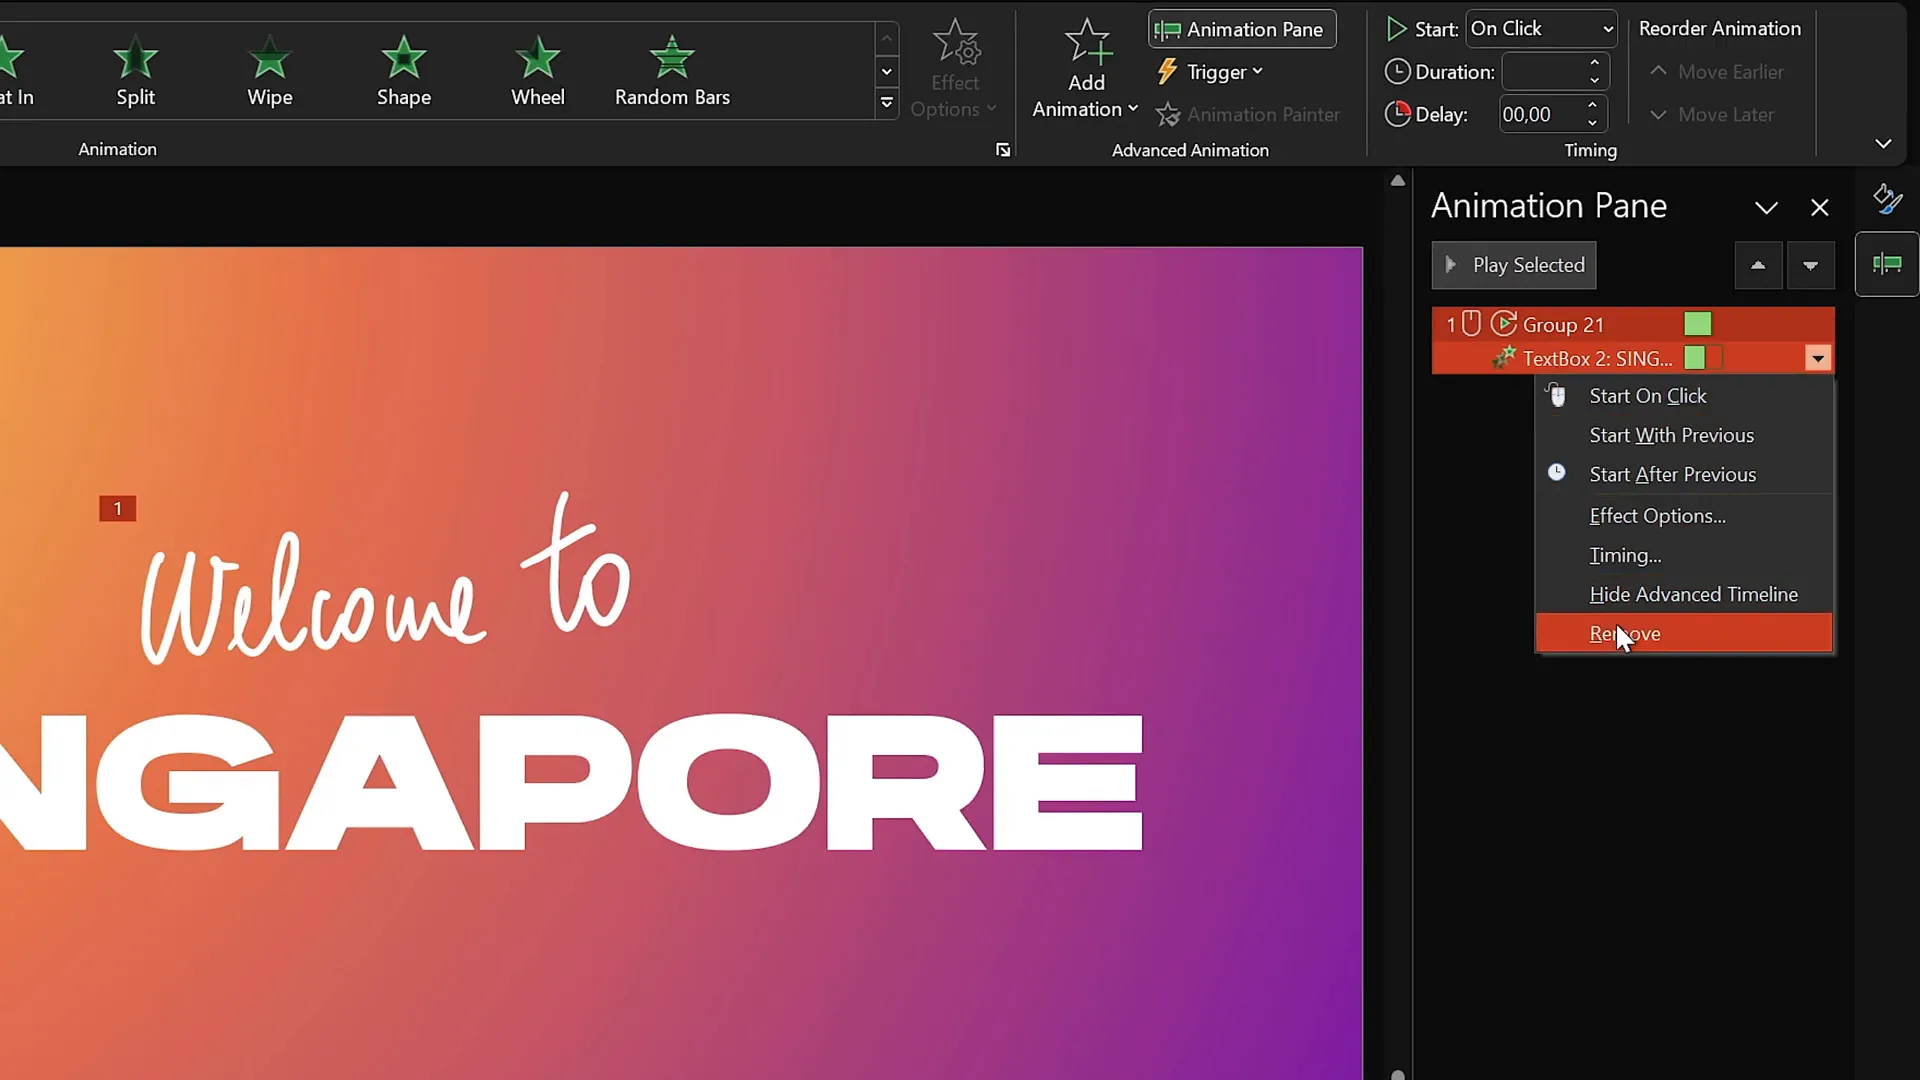Click the star effect icon beside TextBox 2

(1504, 357)
